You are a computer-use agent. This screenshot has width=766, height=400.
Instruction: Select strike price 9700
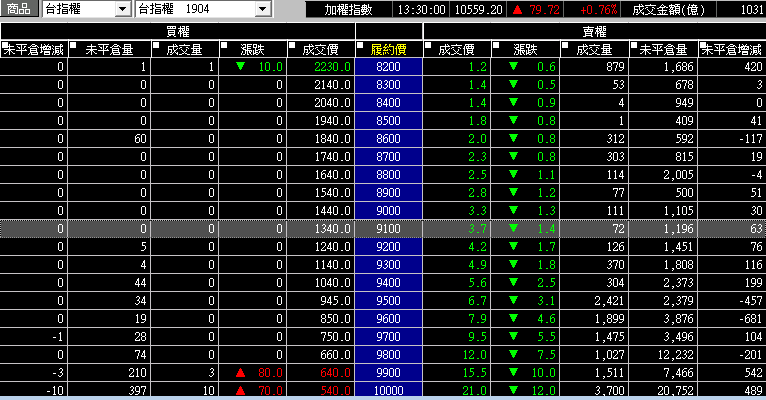(x=388, y=337)
